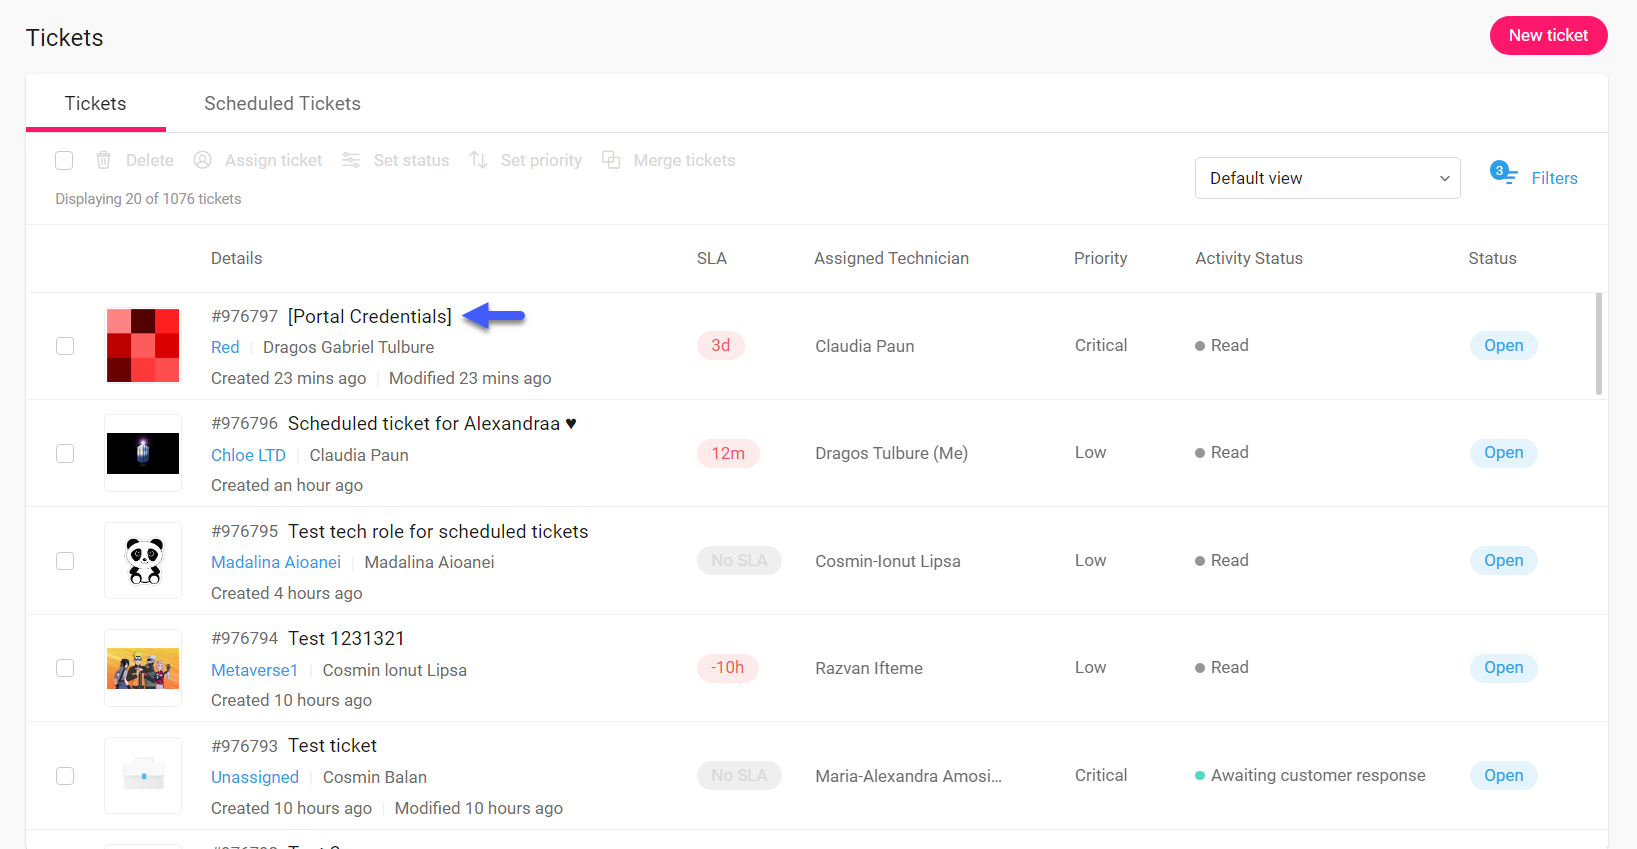Check the box for ticket #976797
The height and width of the screenshot is (849, 1637).
tap(65, 346)
